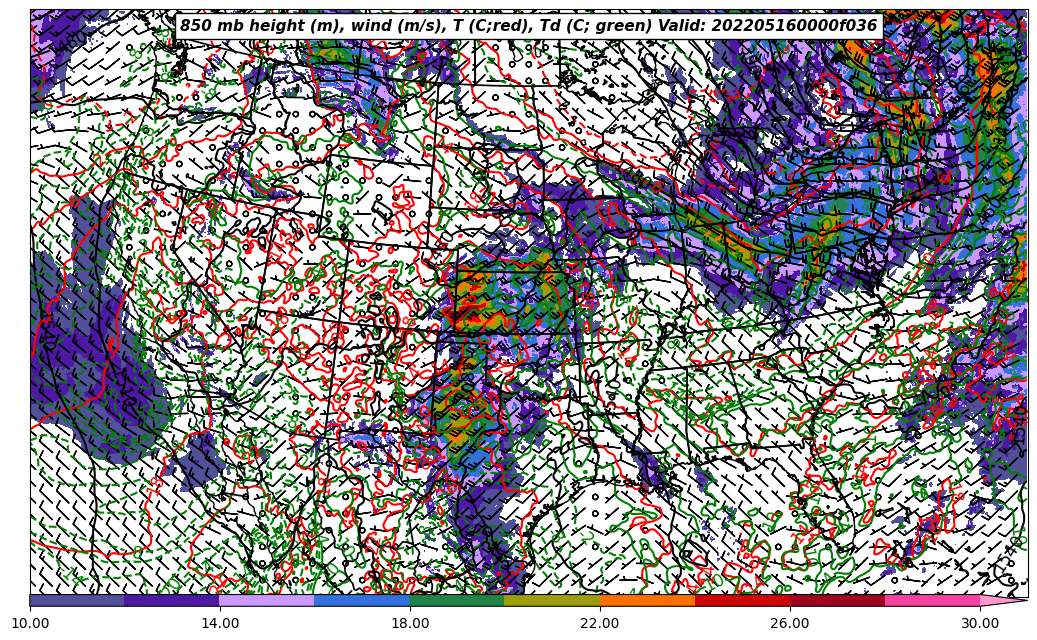Click the pink 28–30 colorbar segment
Screen dimensions: 1037x640
tap(932, 600)
